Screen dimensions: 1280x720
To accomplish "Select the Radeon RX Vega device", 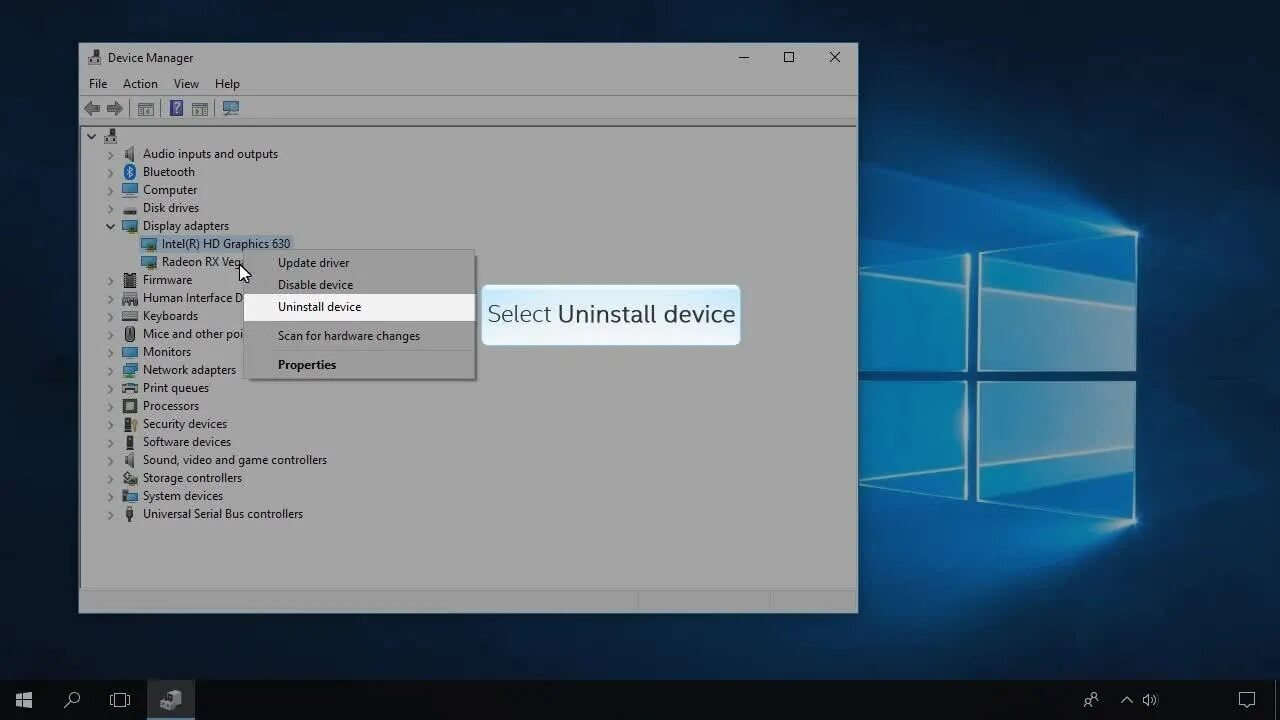I will pos(201,262).
